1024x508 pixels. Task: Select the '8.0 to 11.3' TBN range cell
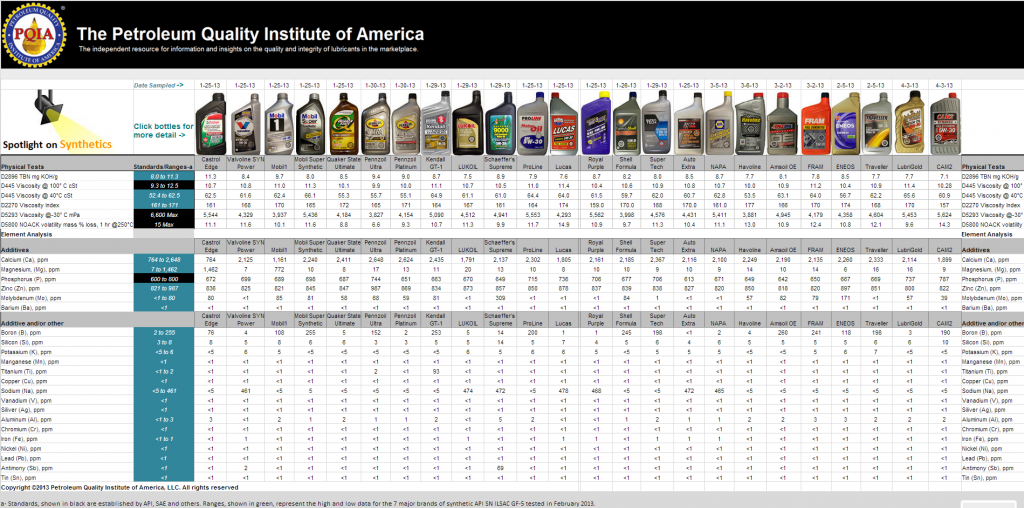[x=164, y=176]
